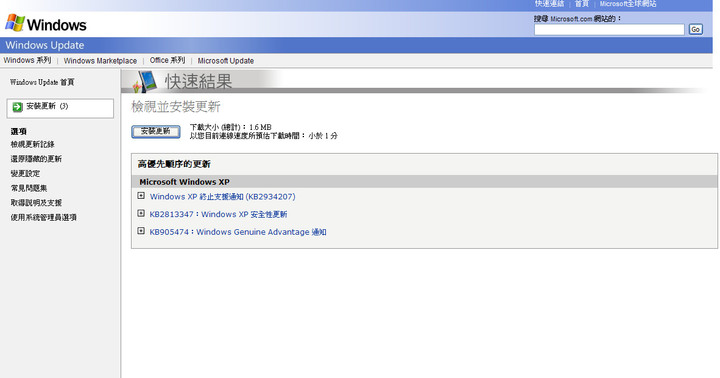This screenshot has width=720, height=378.
Task: Open the Office 系列 menu item
Action: pos(167,60)
